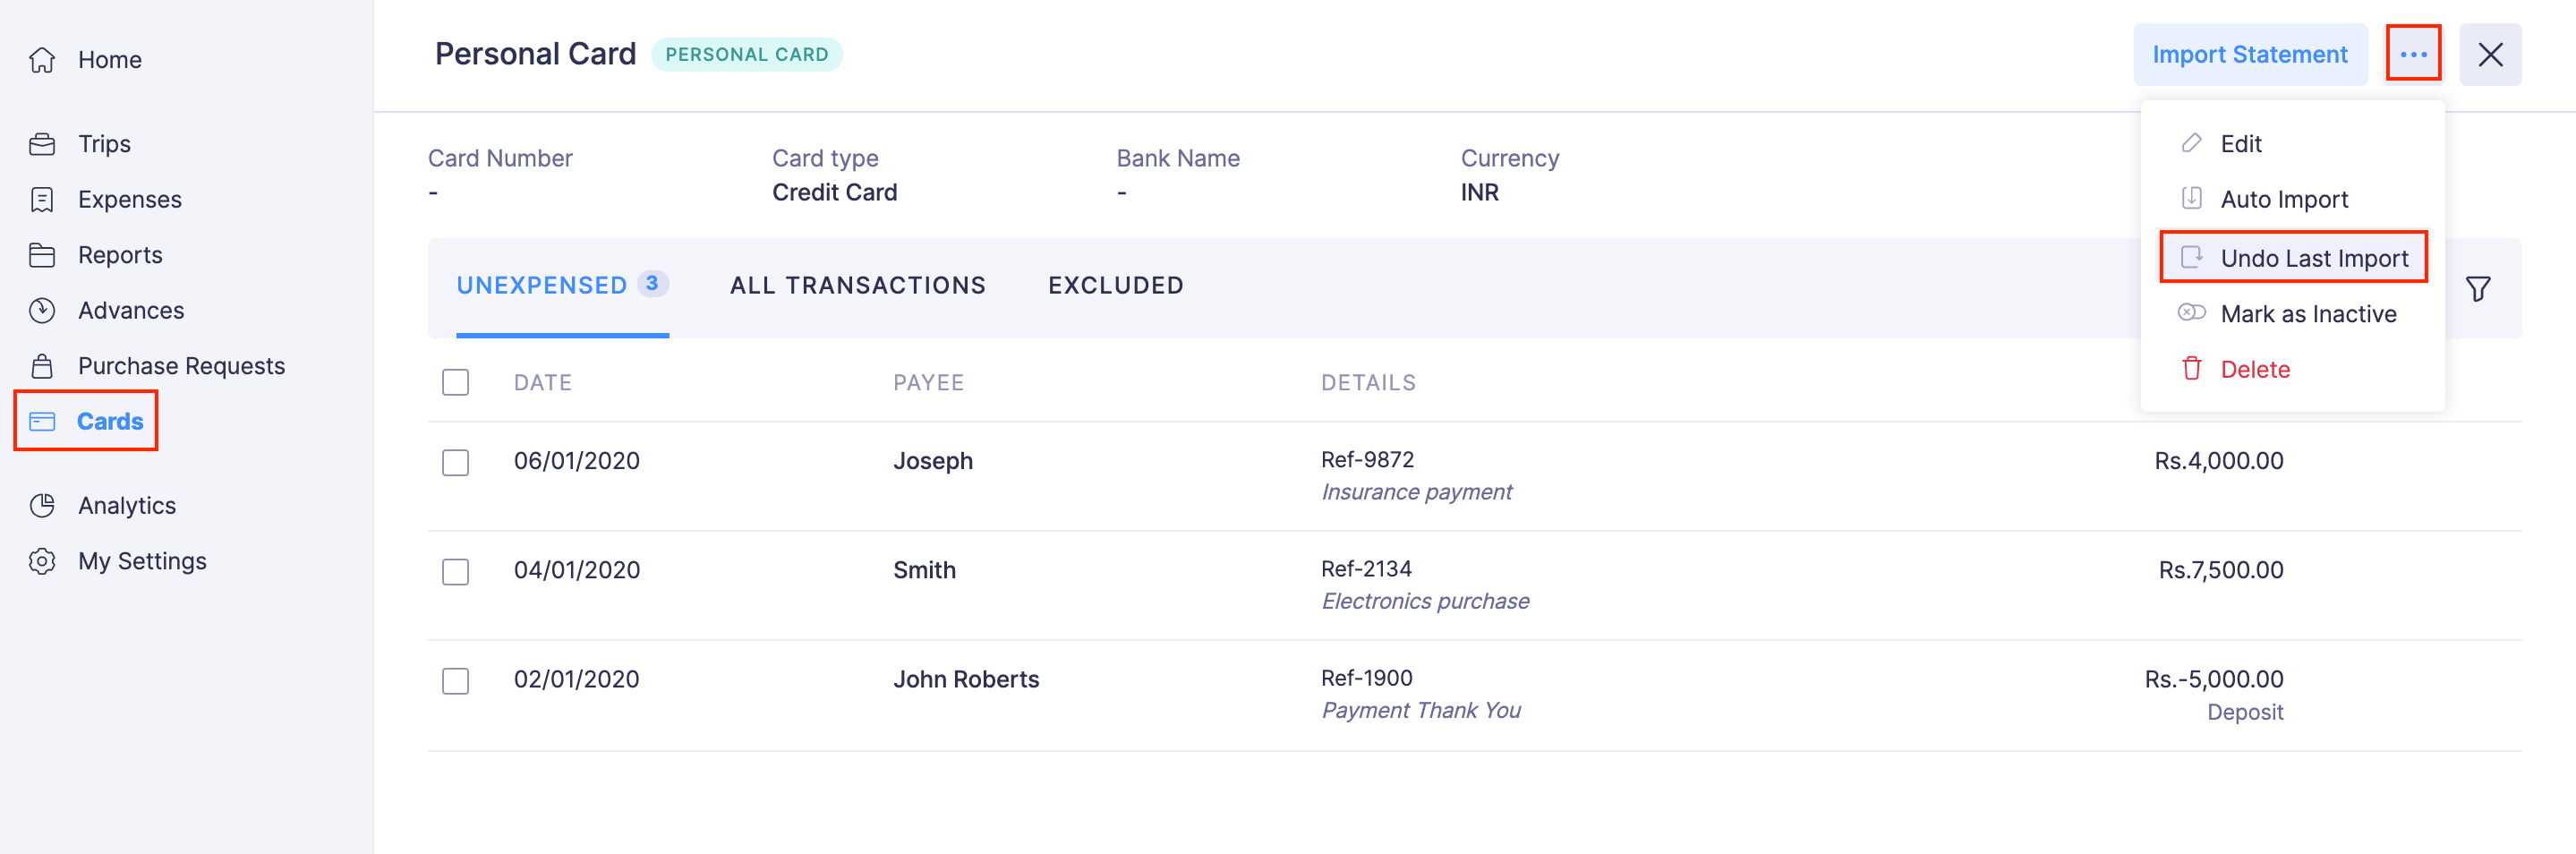Click the three-dot more options button
Viewport: 2576px width, 854px height.
click(2413, 54)
